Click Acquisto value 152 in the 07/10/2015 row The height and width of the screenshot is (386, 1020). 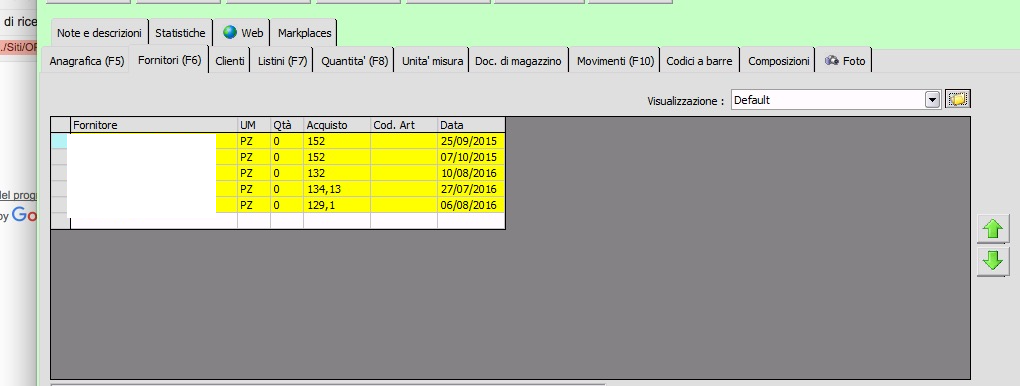pyautogui.click(x=337, y=157)
